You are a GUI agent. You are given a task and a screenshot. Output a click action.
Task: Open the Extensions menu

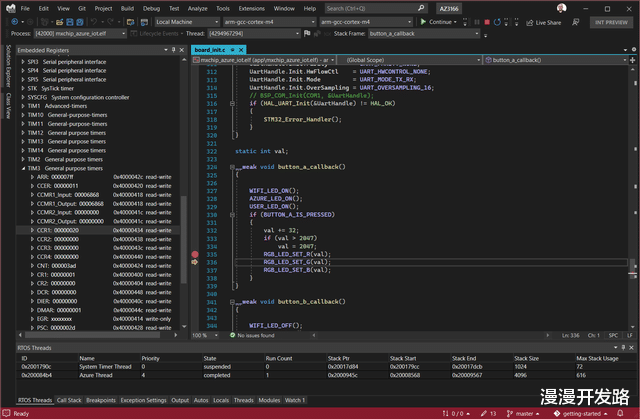tap(251, 8)
